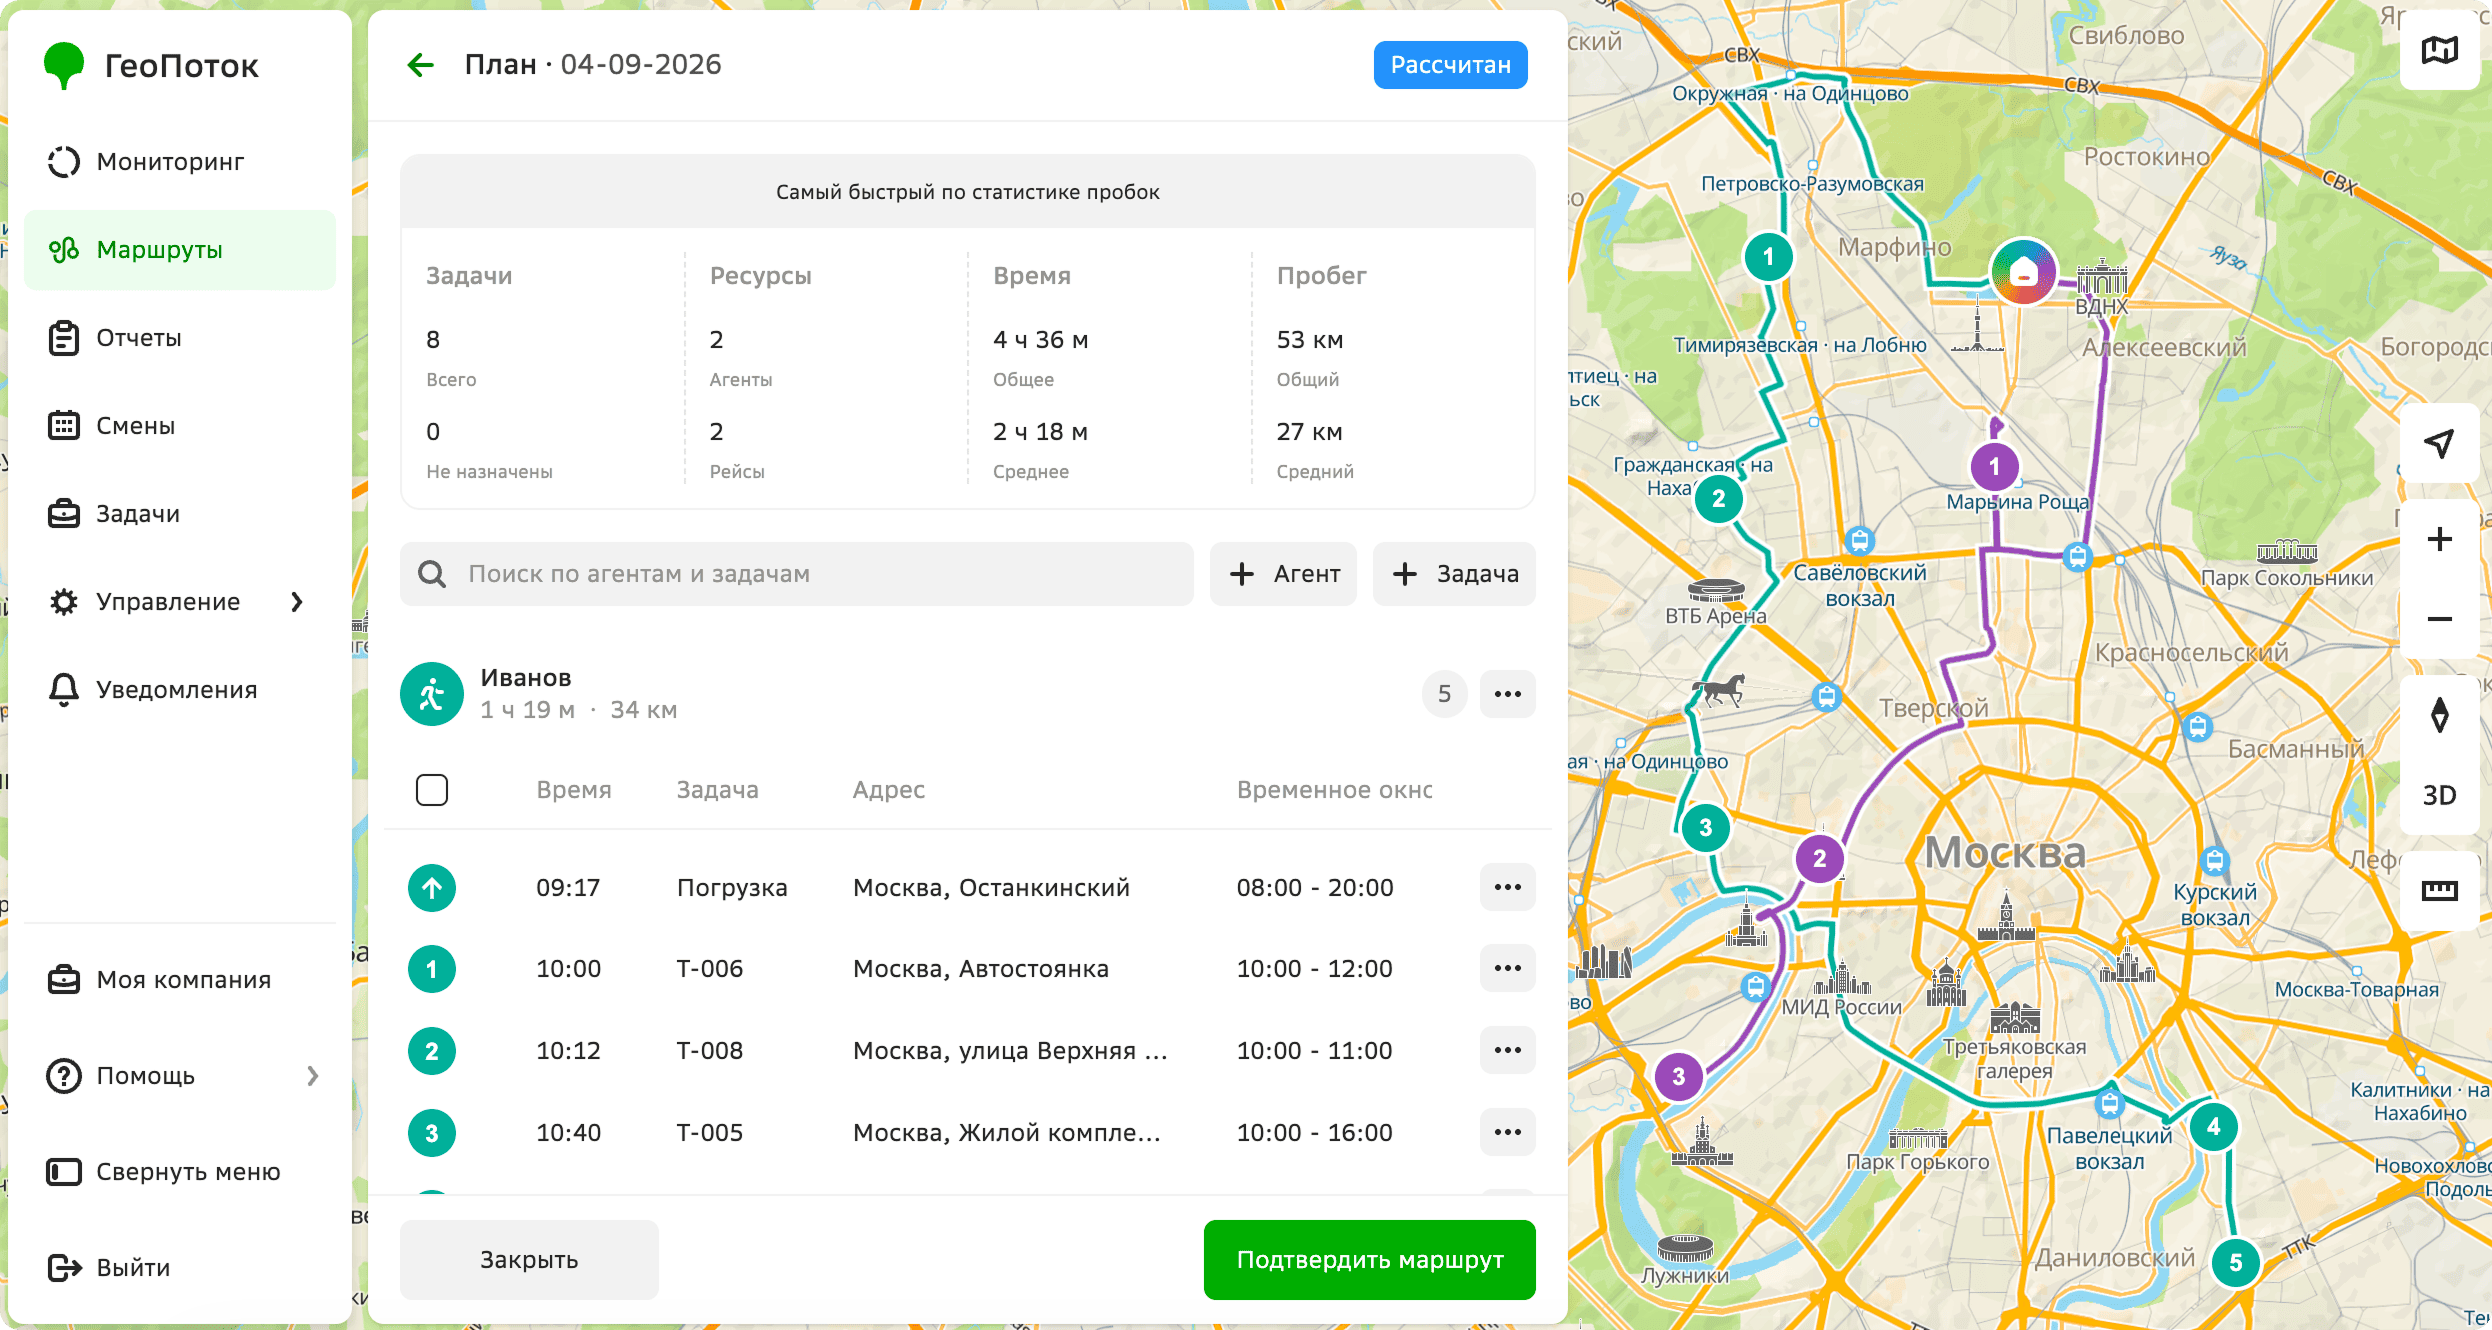Open options menu for Погрузка row
The width and height of the screenshot is (2492, 1330).
pos(1507,887)
